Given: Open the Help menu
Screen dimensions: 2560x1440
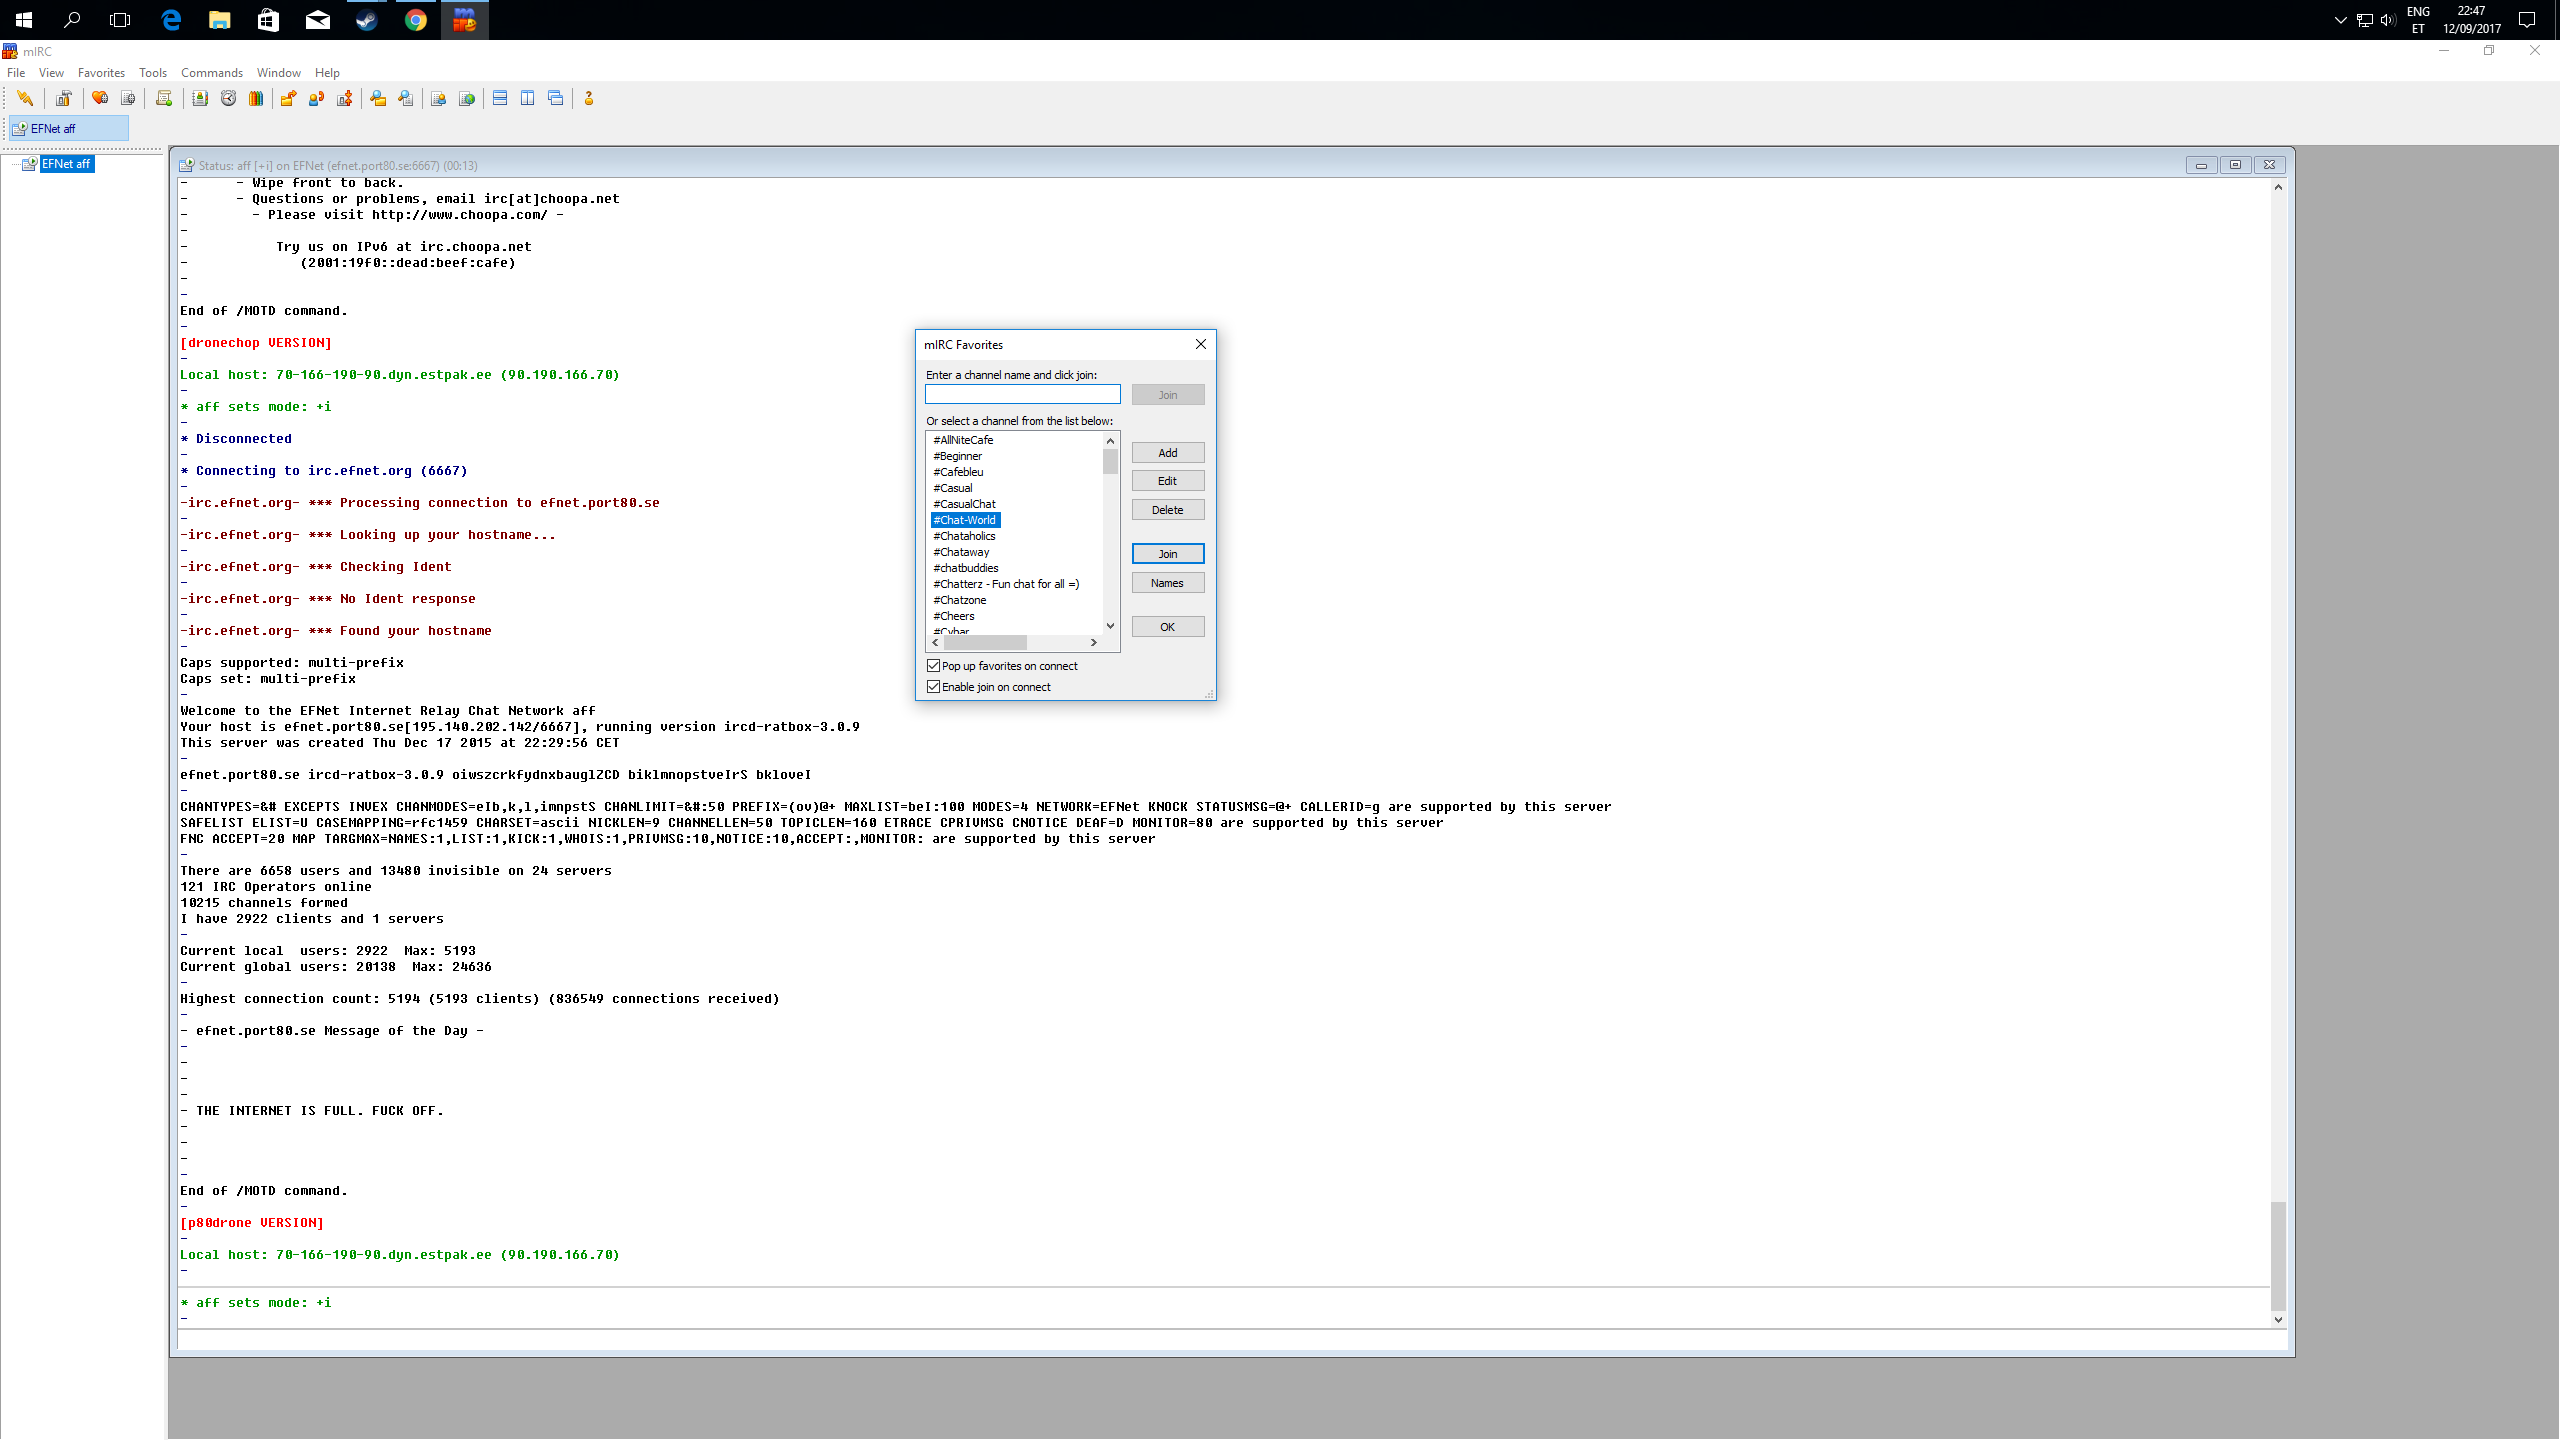Looking at the screenshot, I should [x=327, y=72].
